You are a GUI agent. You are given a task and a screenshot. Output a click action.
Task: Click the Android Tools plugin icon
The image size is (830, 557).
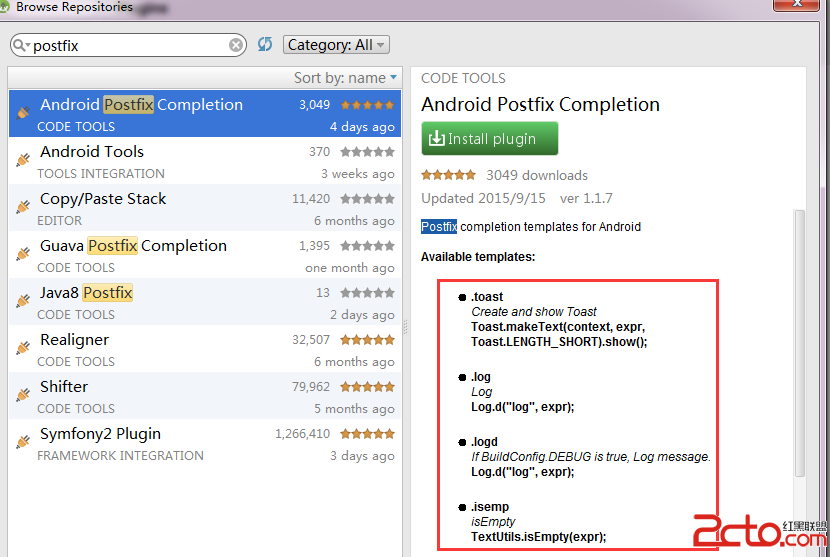pos(23,159)
